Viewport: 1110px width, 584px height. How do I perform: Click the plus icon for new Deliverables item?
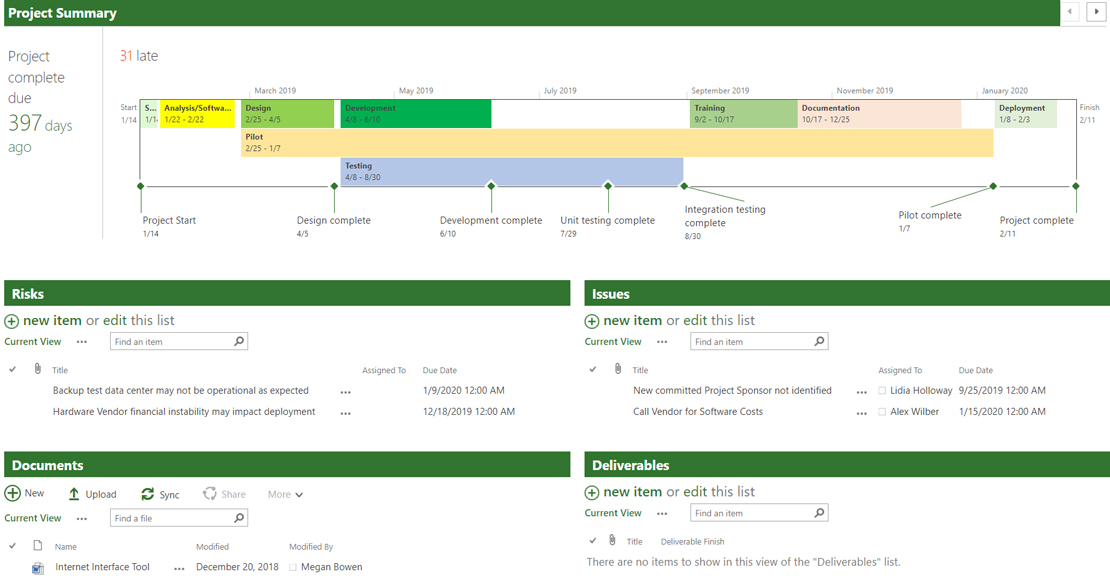592,492
